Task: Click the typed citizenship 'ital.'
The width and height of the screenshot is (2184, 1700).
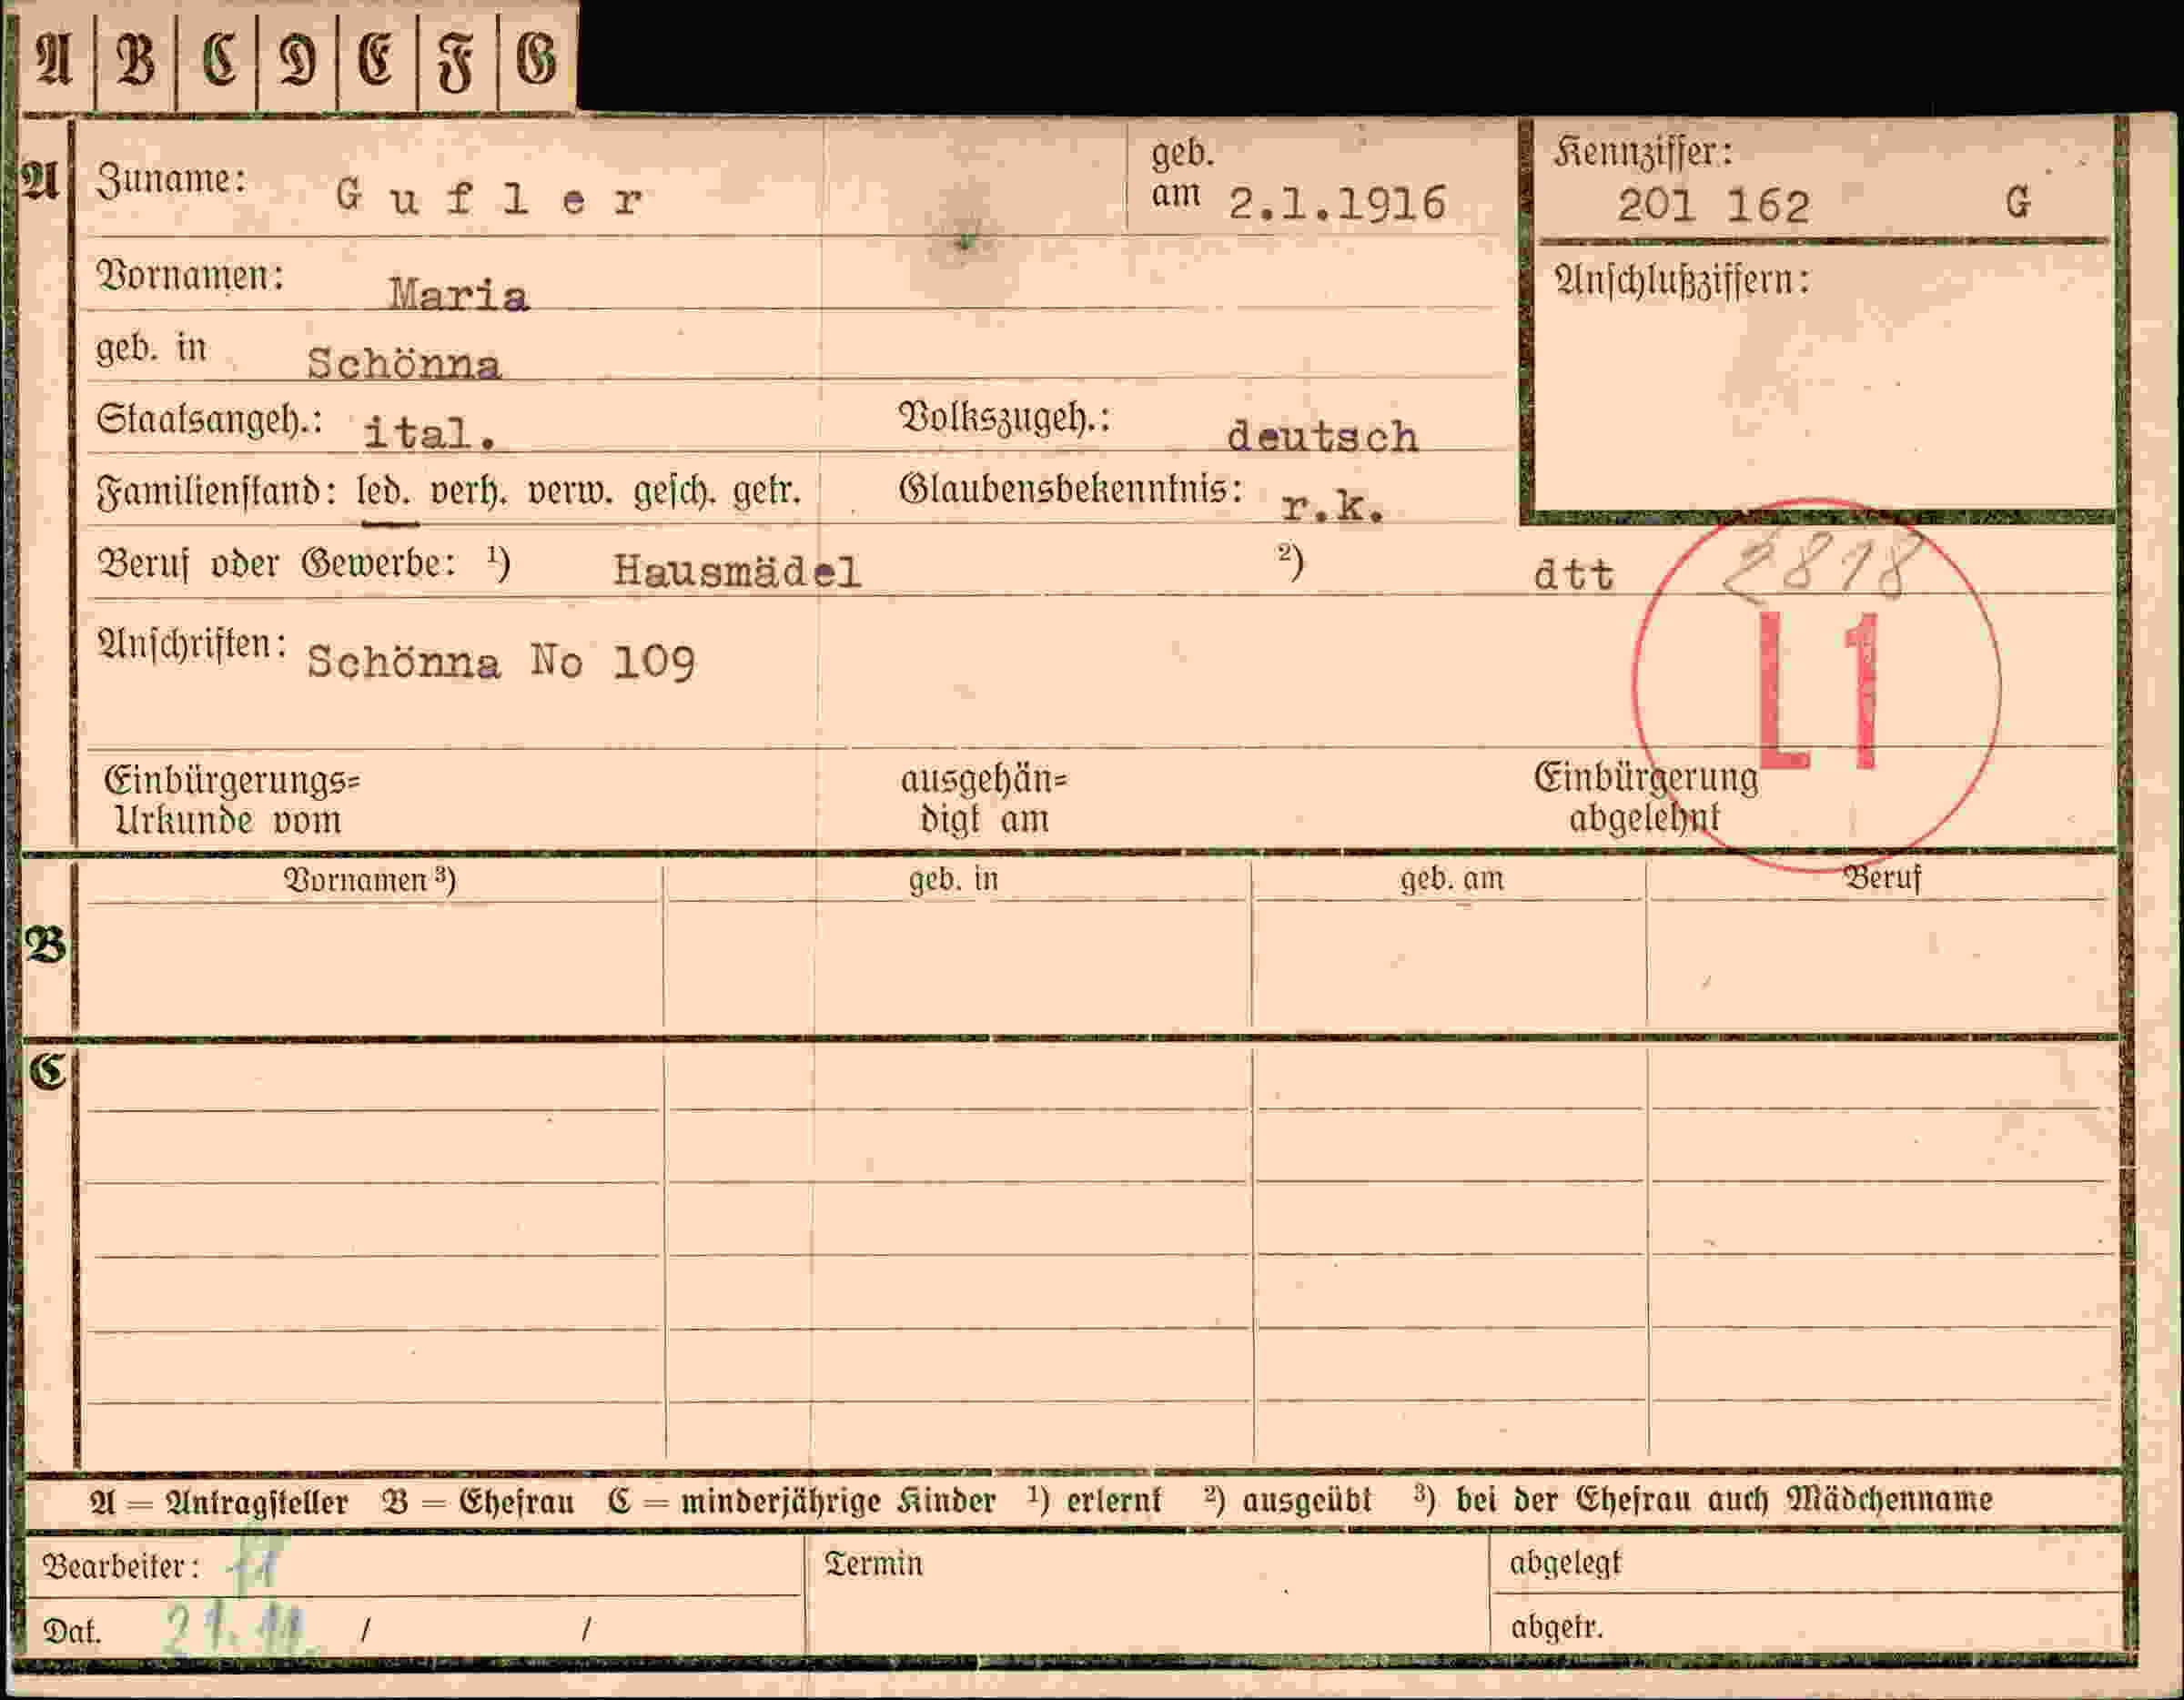Action: [430, 434]
